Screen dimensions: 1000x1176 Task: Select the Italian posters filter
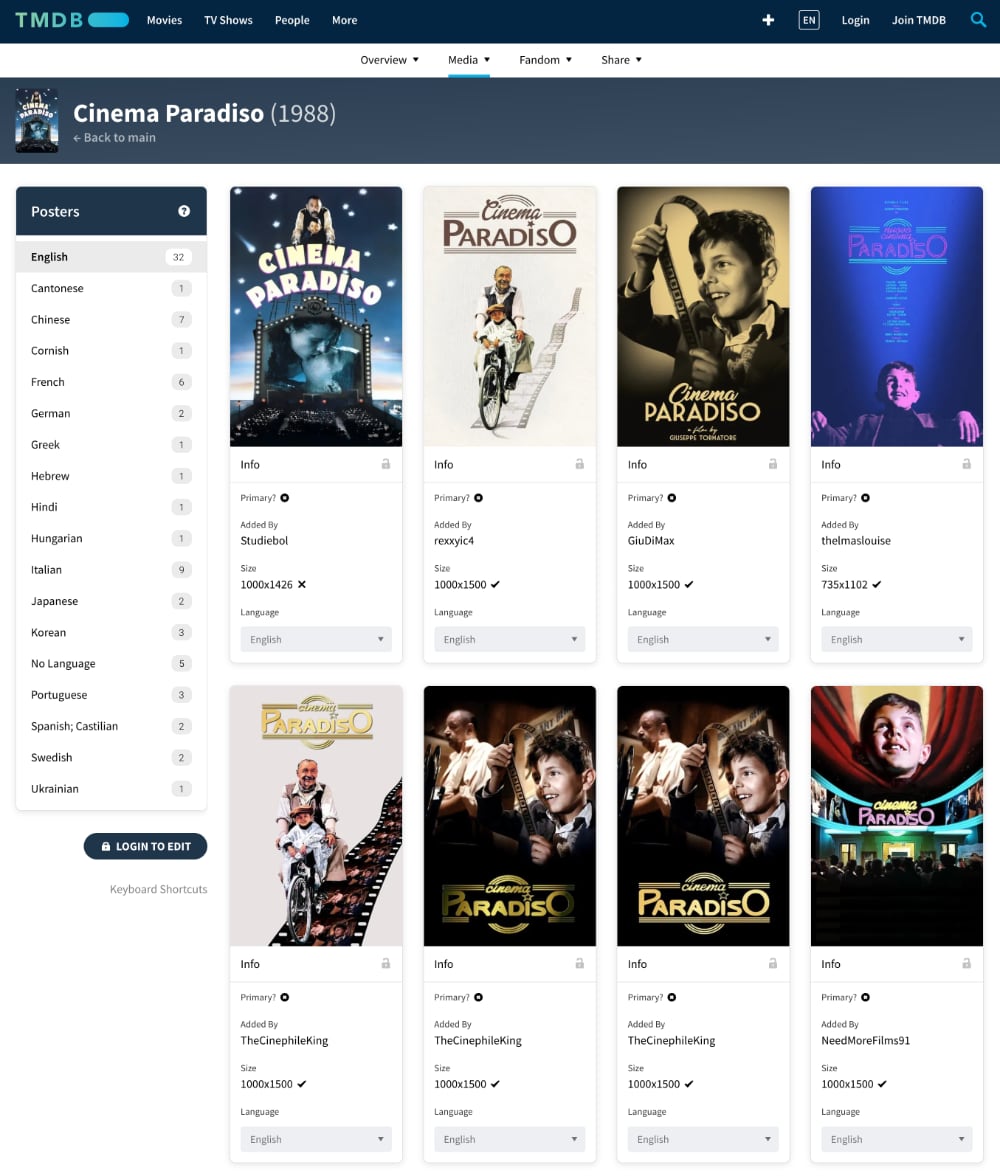[x=111, y=570]
